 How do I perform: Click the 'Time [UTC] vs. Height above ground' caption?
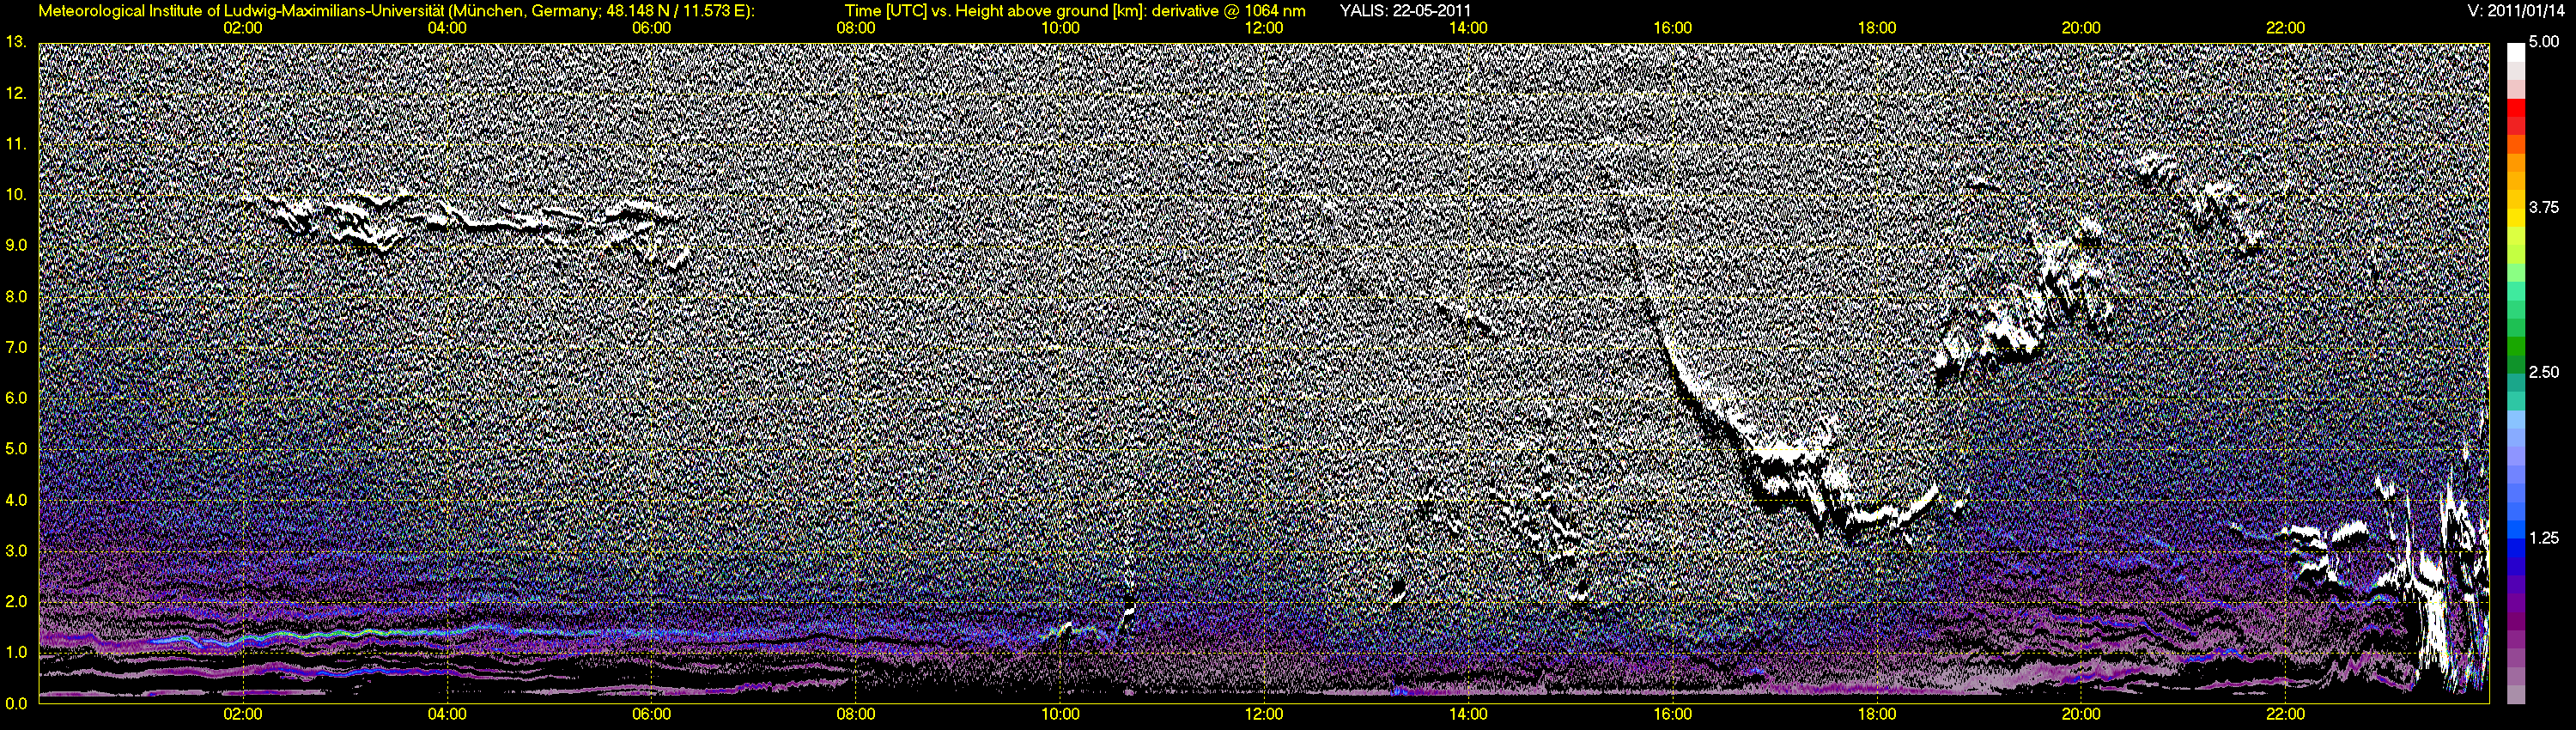pyautogui.click(x=1075, y=11)
